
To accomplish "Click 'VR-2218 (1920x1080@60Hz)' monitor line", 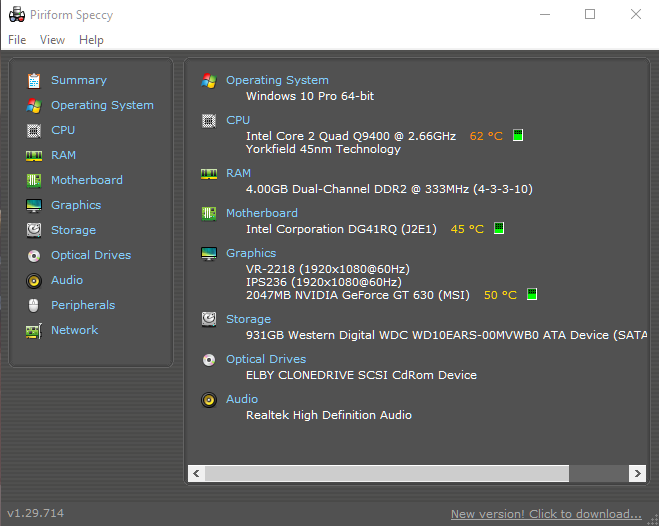I will 328,269.
